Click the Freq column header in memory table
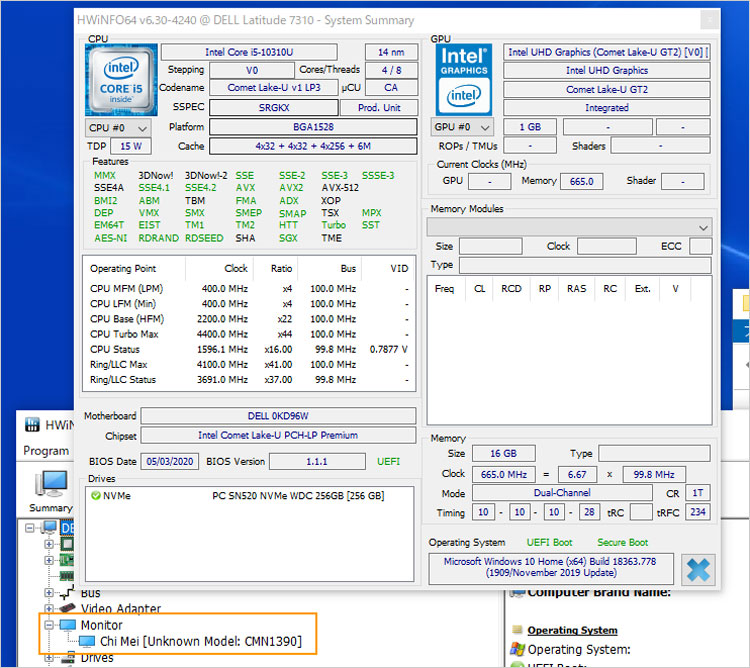 (x=444, y=289)
